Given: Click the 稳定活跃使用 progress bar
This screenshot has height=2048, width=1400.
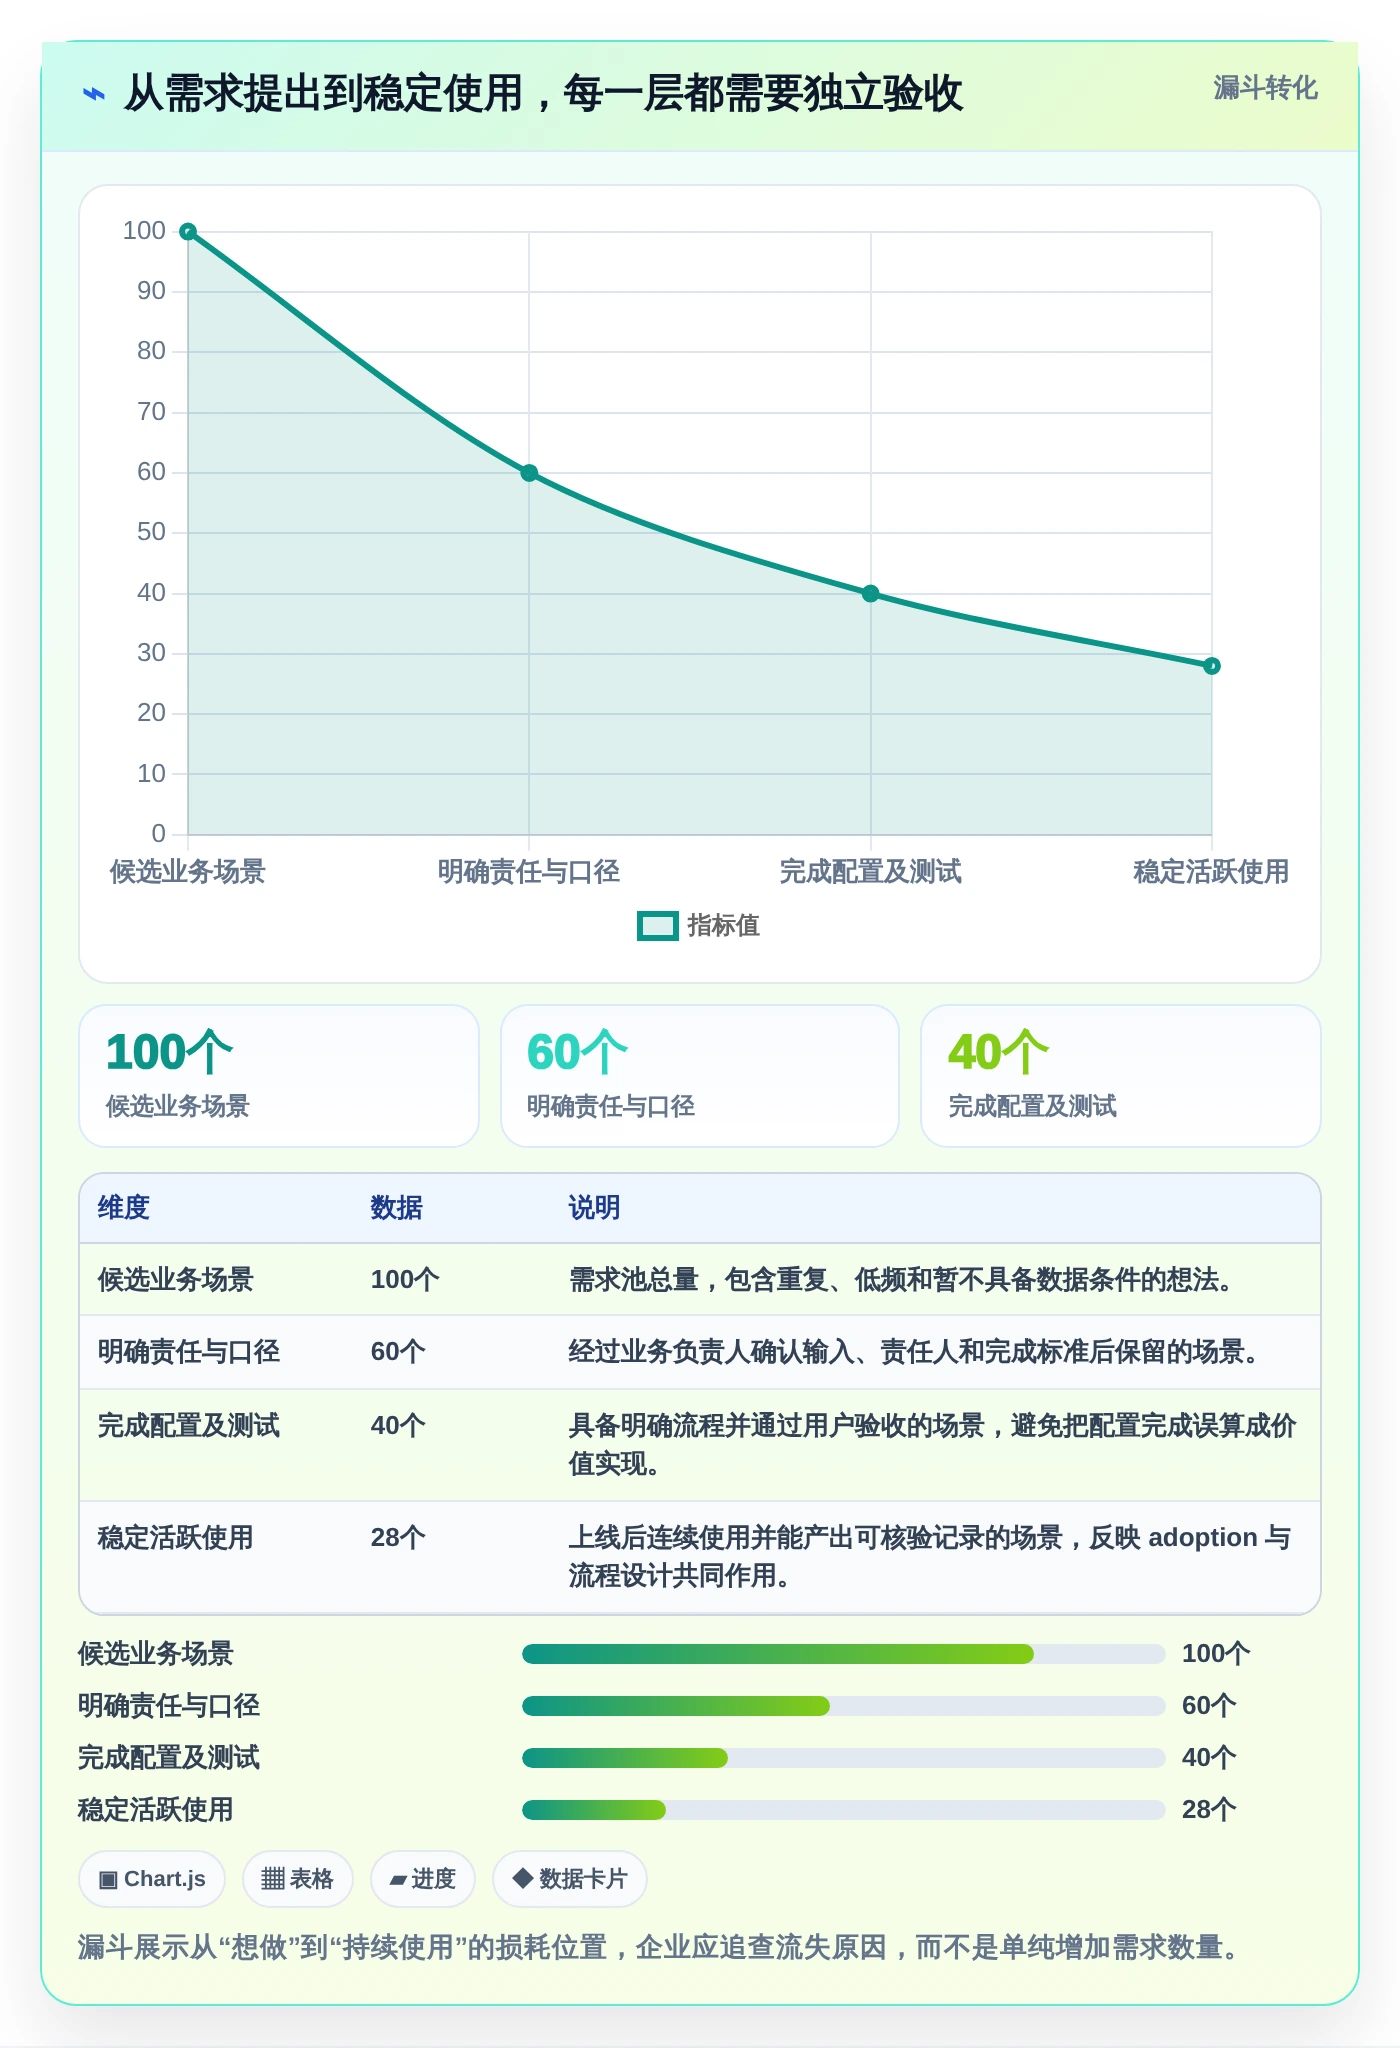Looking at the screenshot, I should coord(843,1810).
